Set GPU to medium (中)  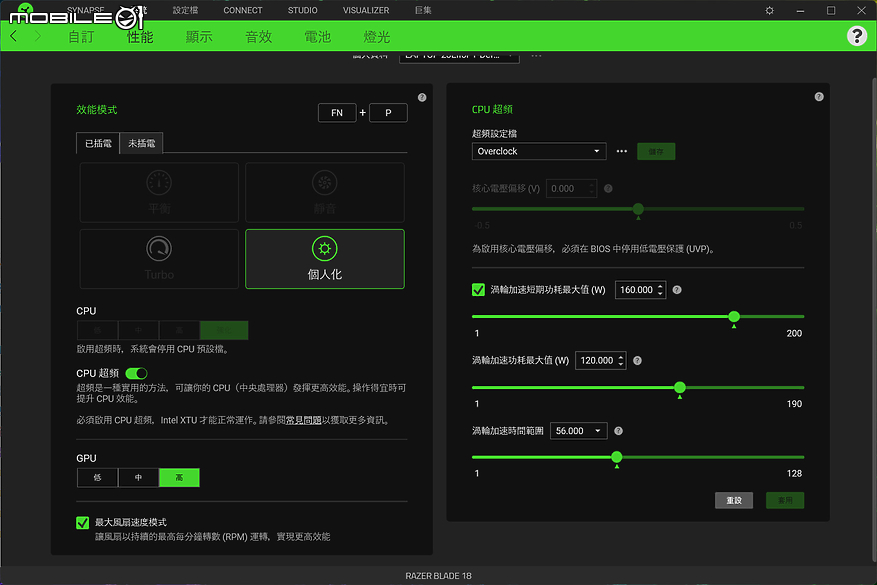[x=138, y=478]
